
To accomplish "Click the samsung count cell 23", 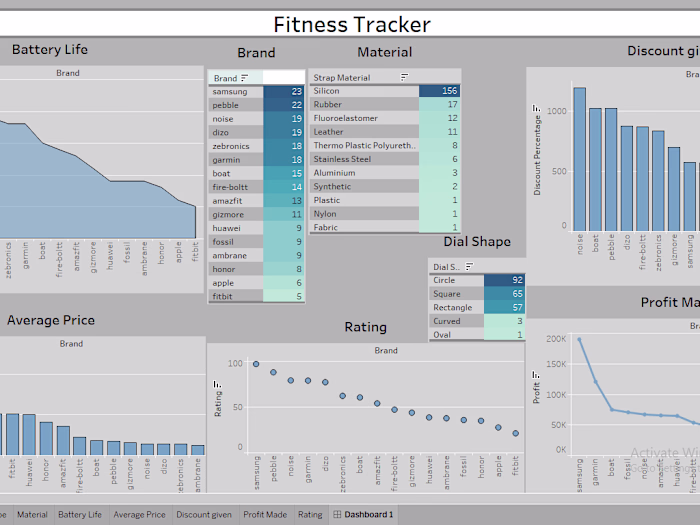I will pos(283,92).
